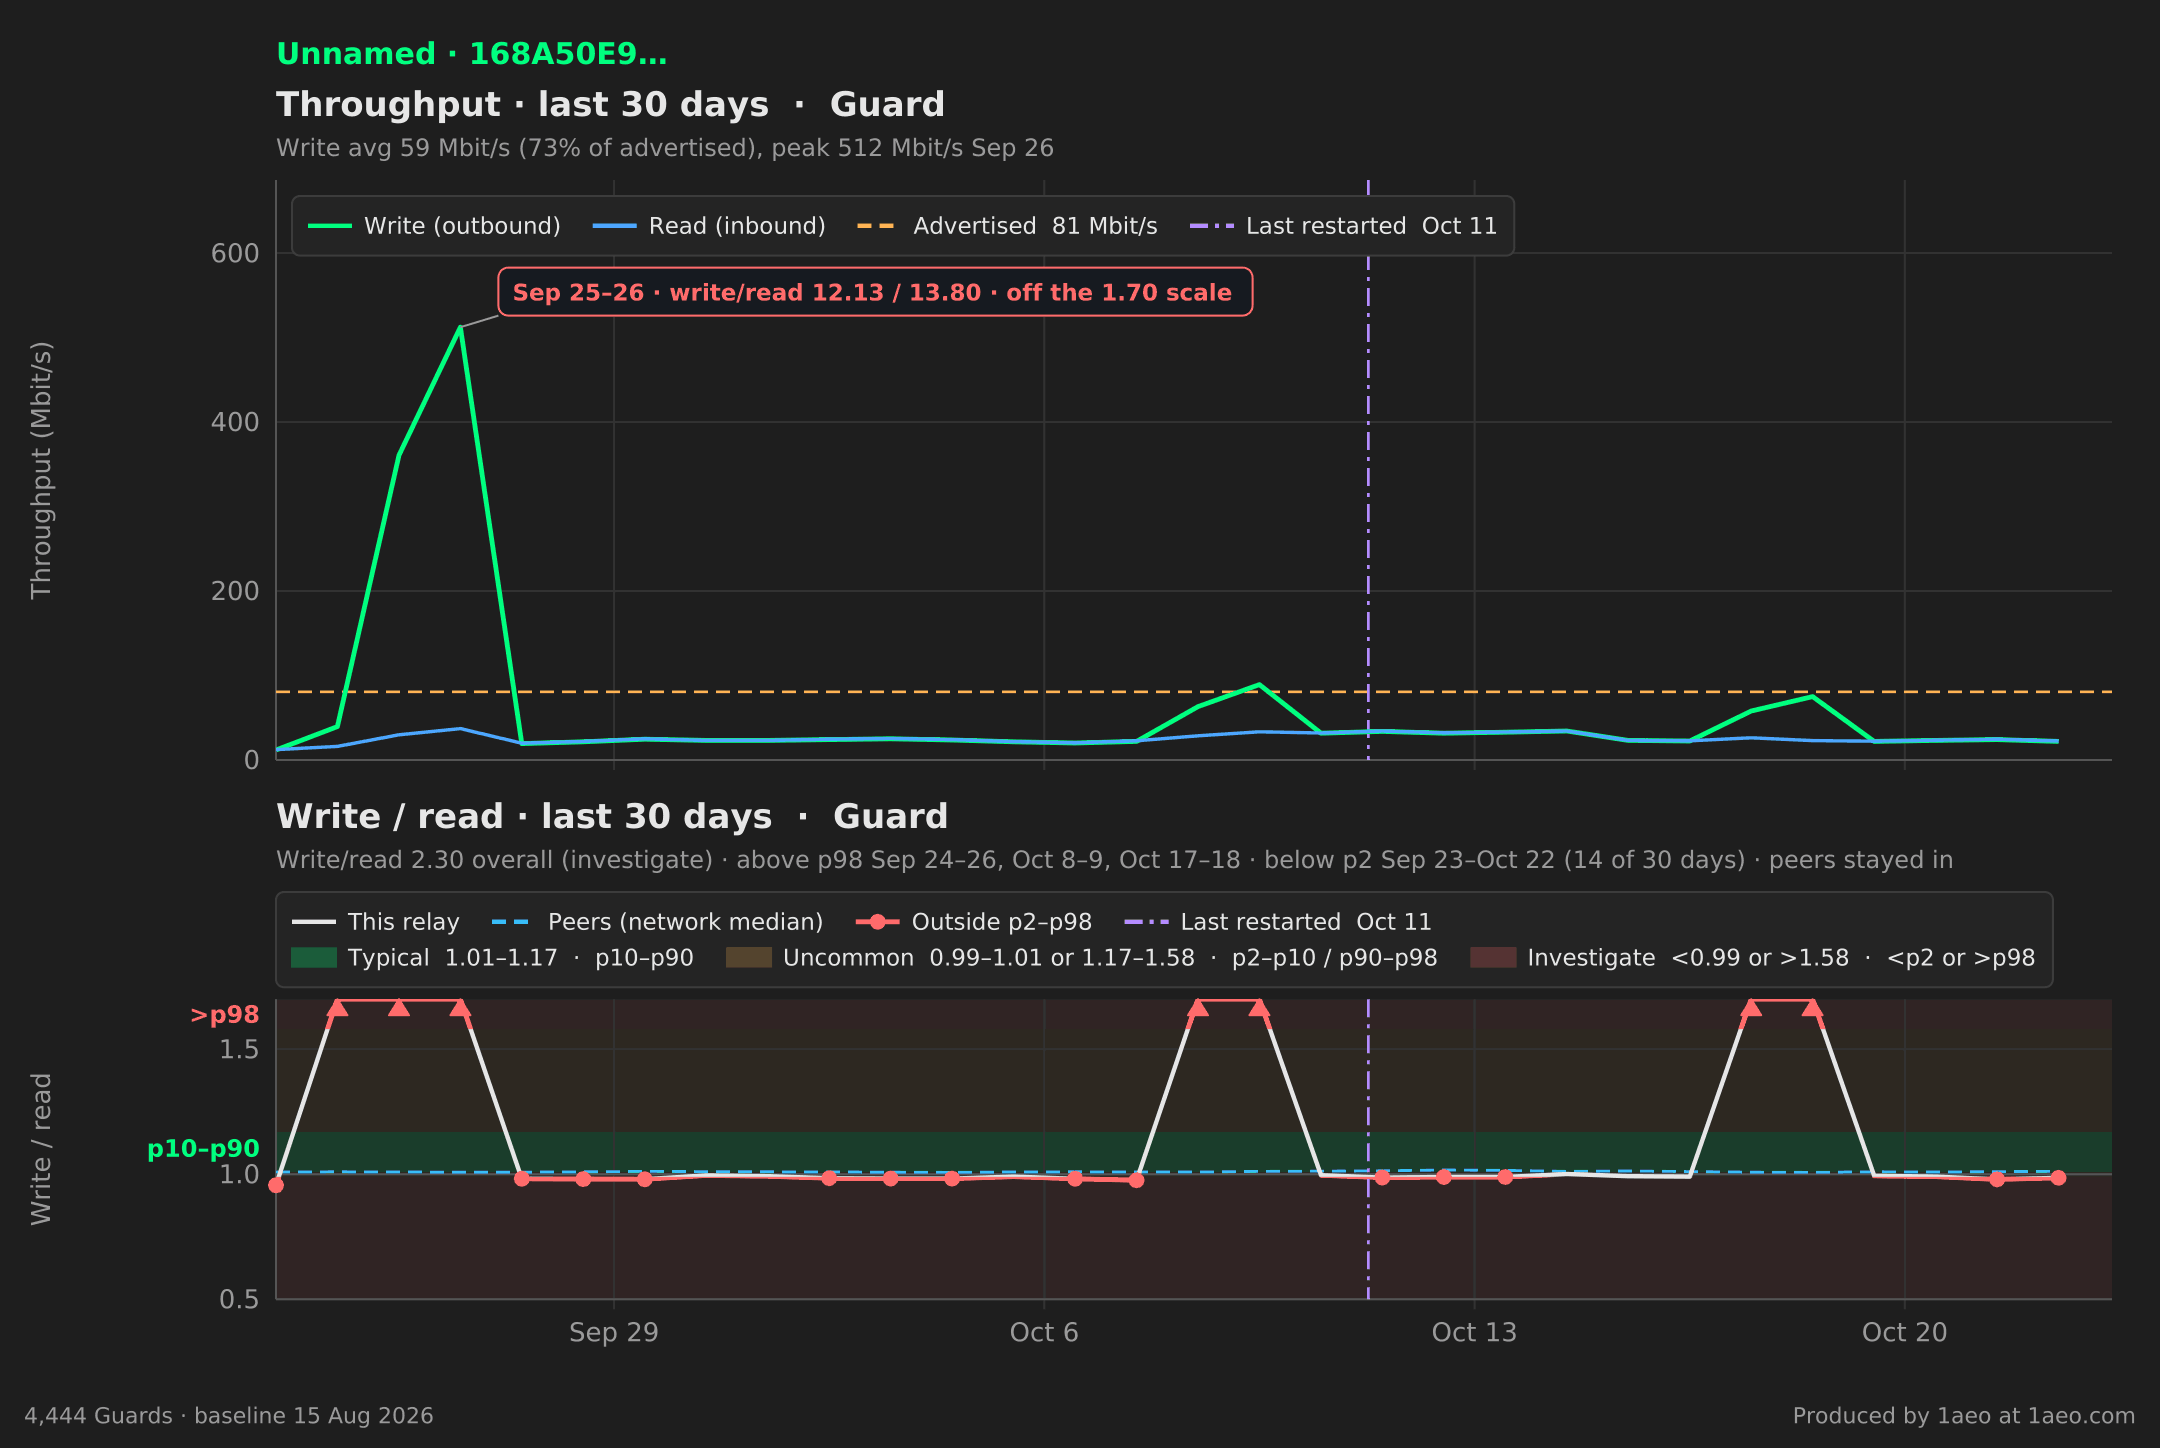Click the 'Write / read · last 30 days · Guard' title
This screenshot has width=2160, height=1448.
(612, 817)
